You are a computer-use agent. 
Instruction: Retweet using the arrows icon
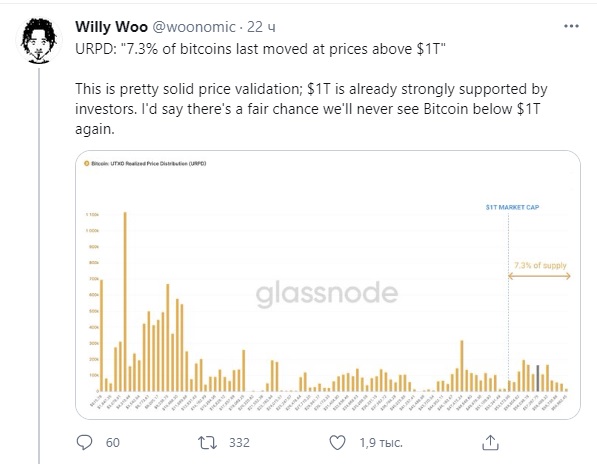coord(208,443)
